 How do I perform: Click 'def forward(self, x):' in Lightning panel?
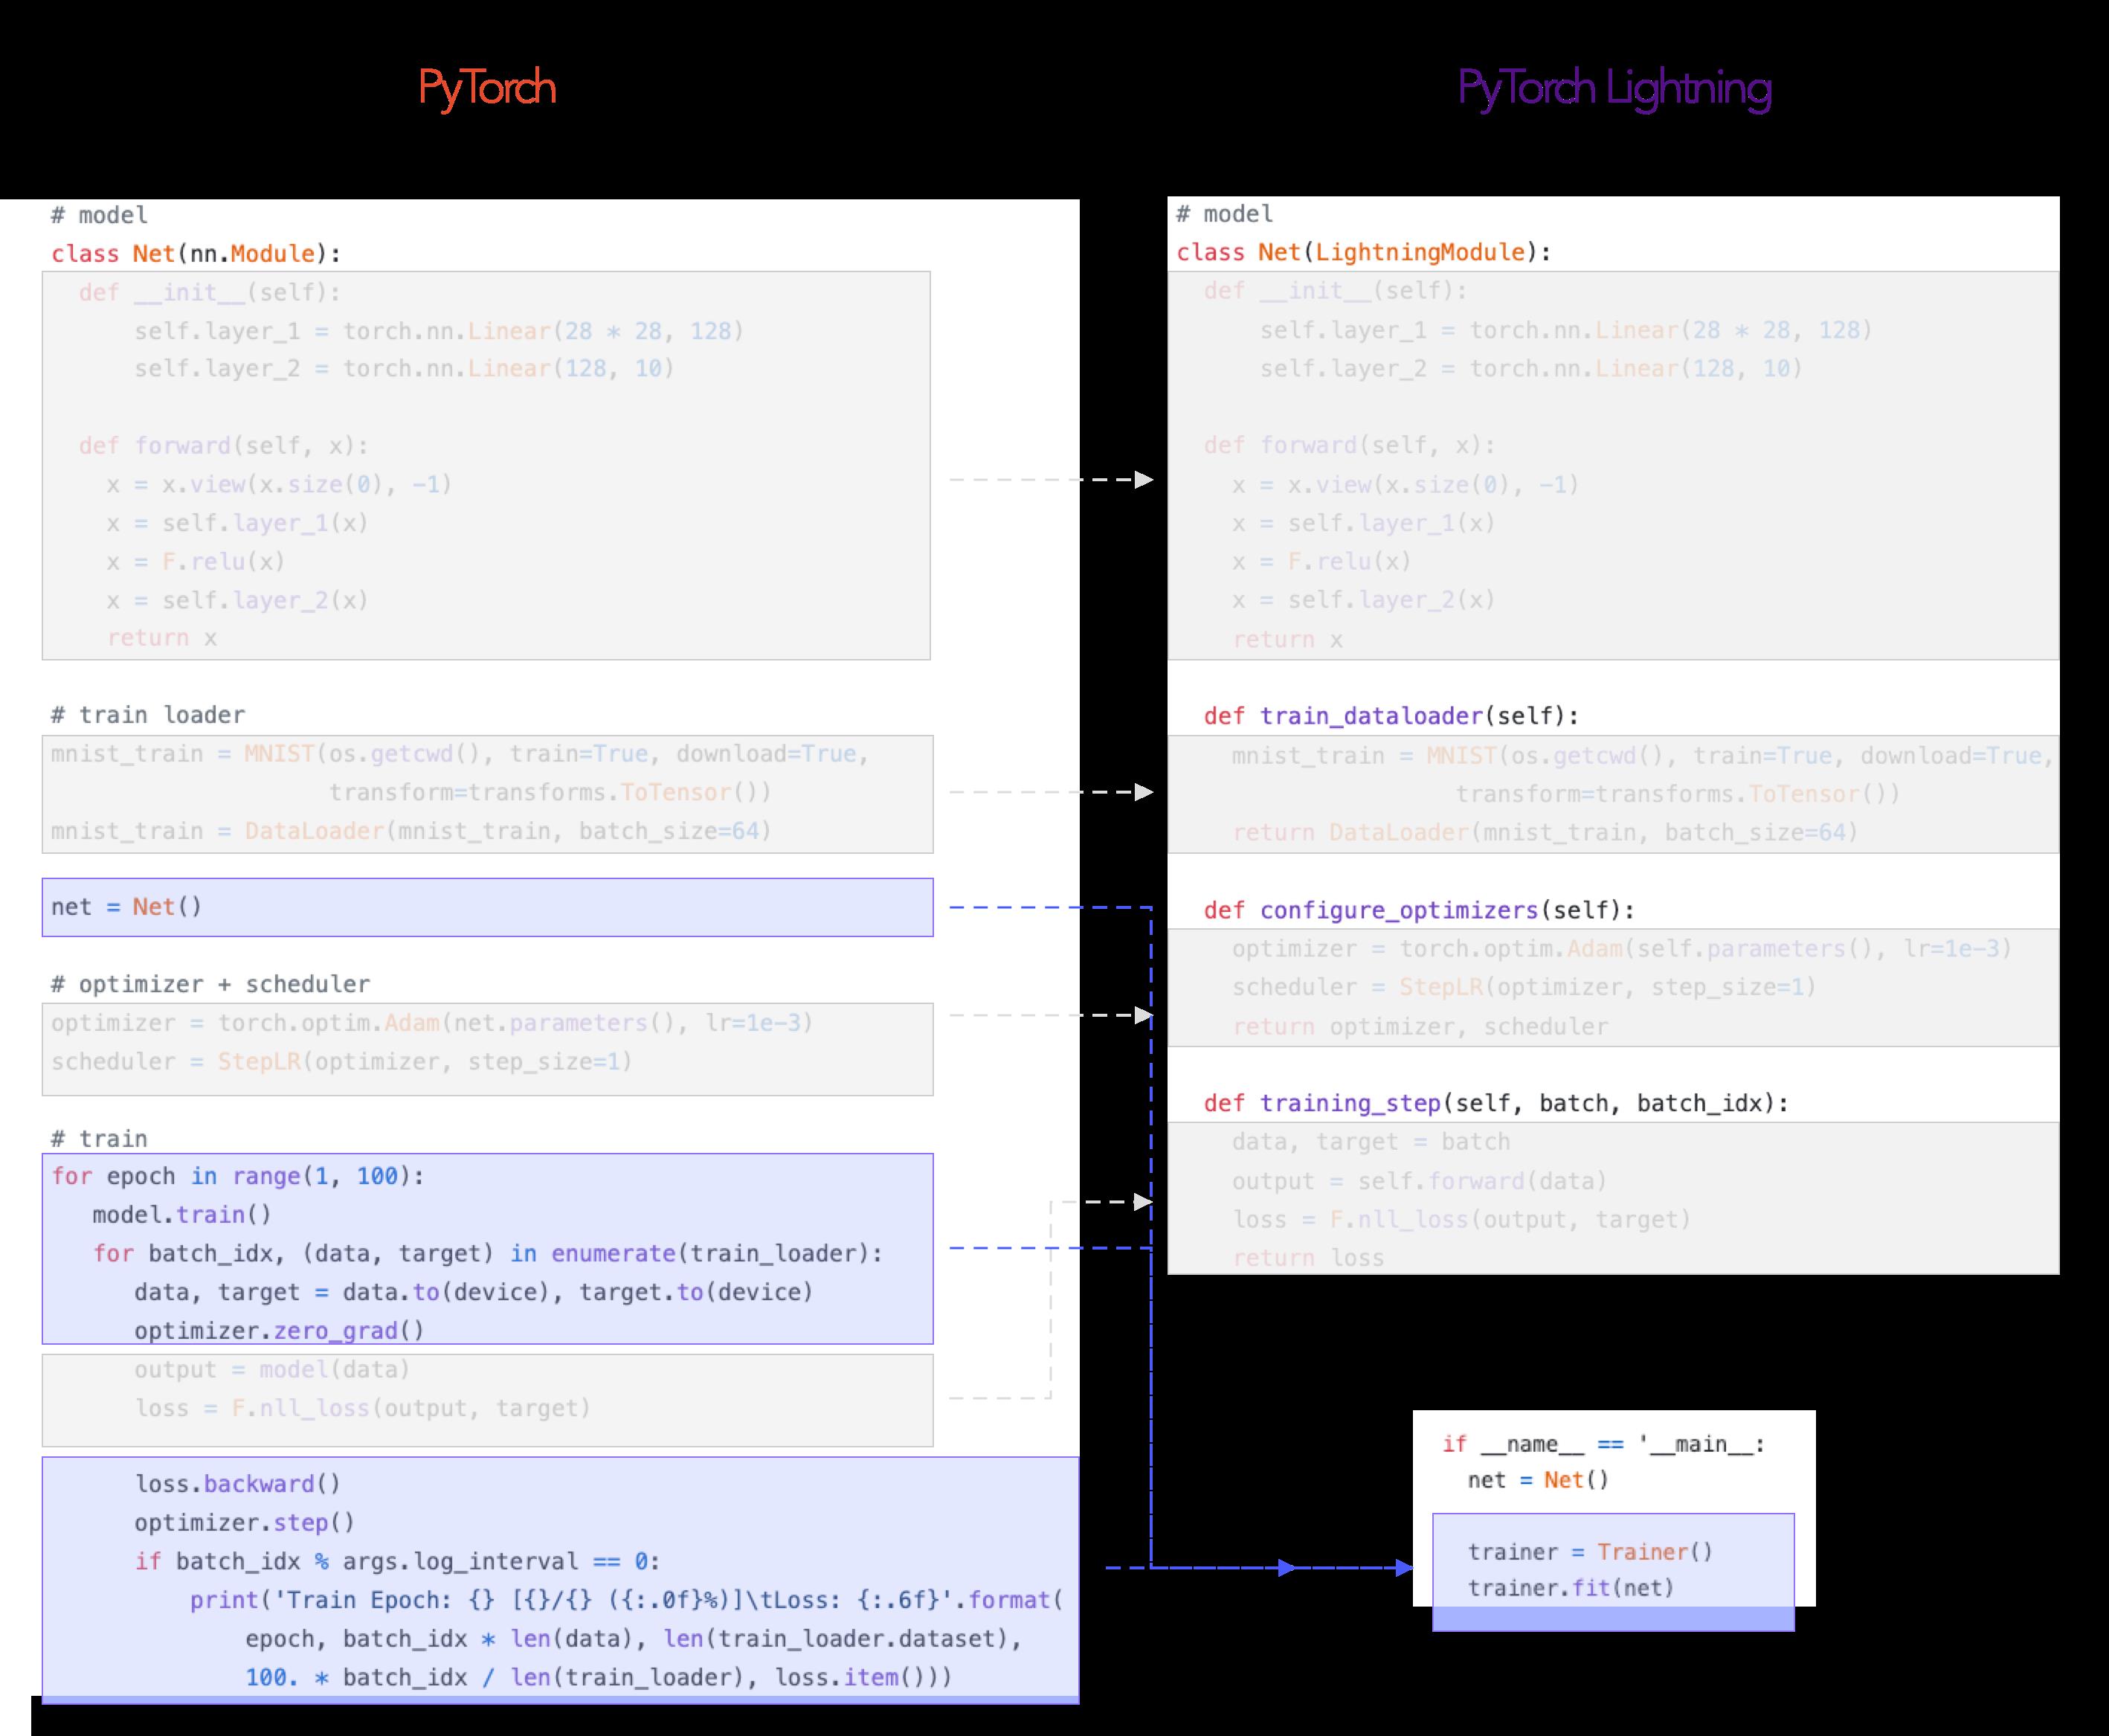click(1349, 445)
